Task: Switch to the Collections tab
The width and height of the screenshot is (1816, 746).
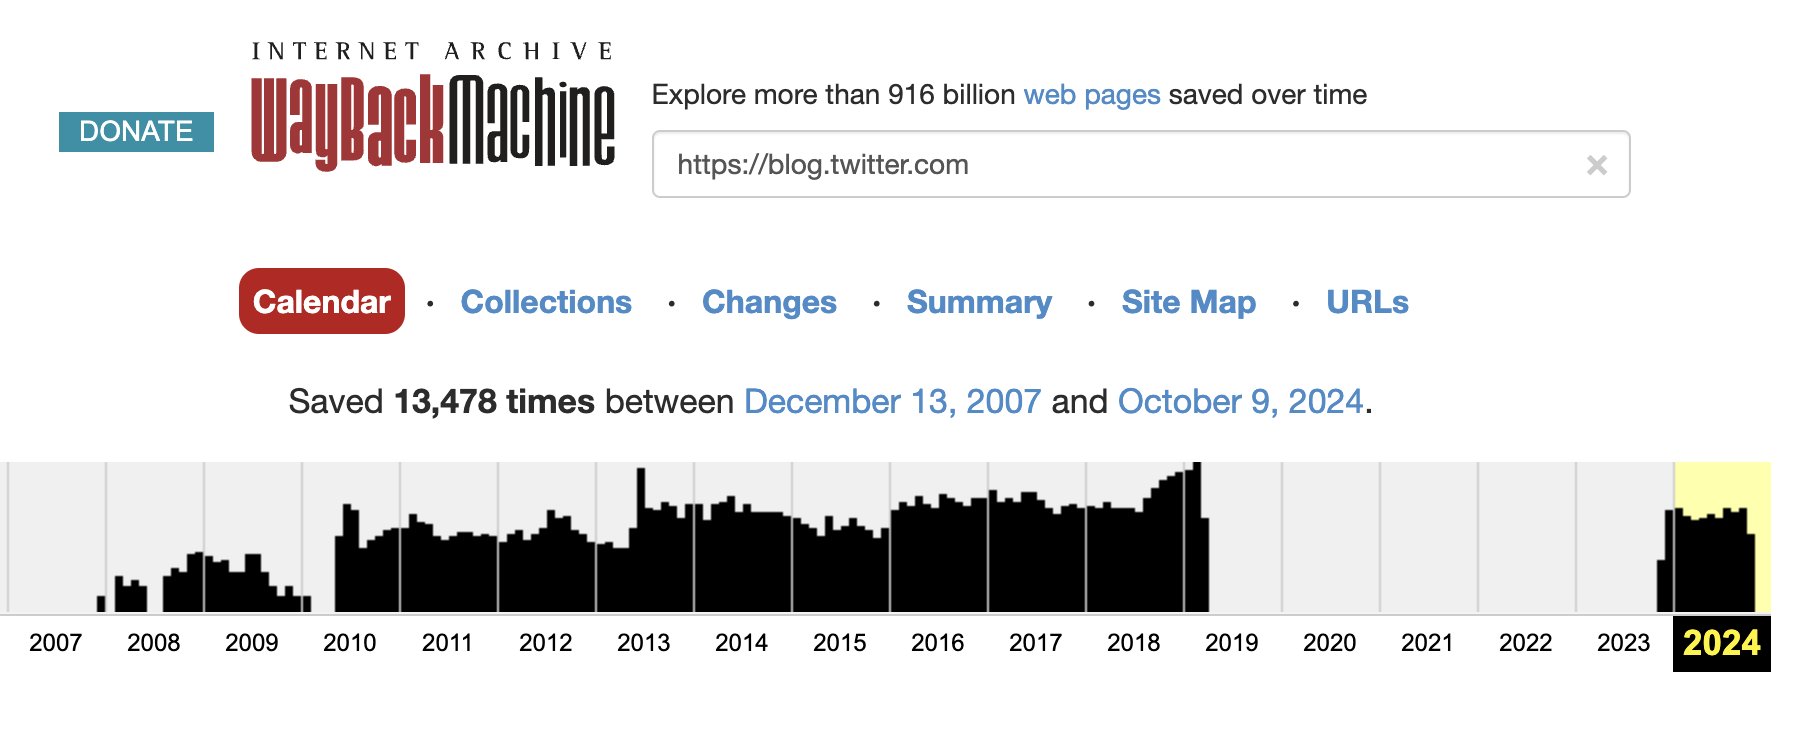Action: coord(546,302)
